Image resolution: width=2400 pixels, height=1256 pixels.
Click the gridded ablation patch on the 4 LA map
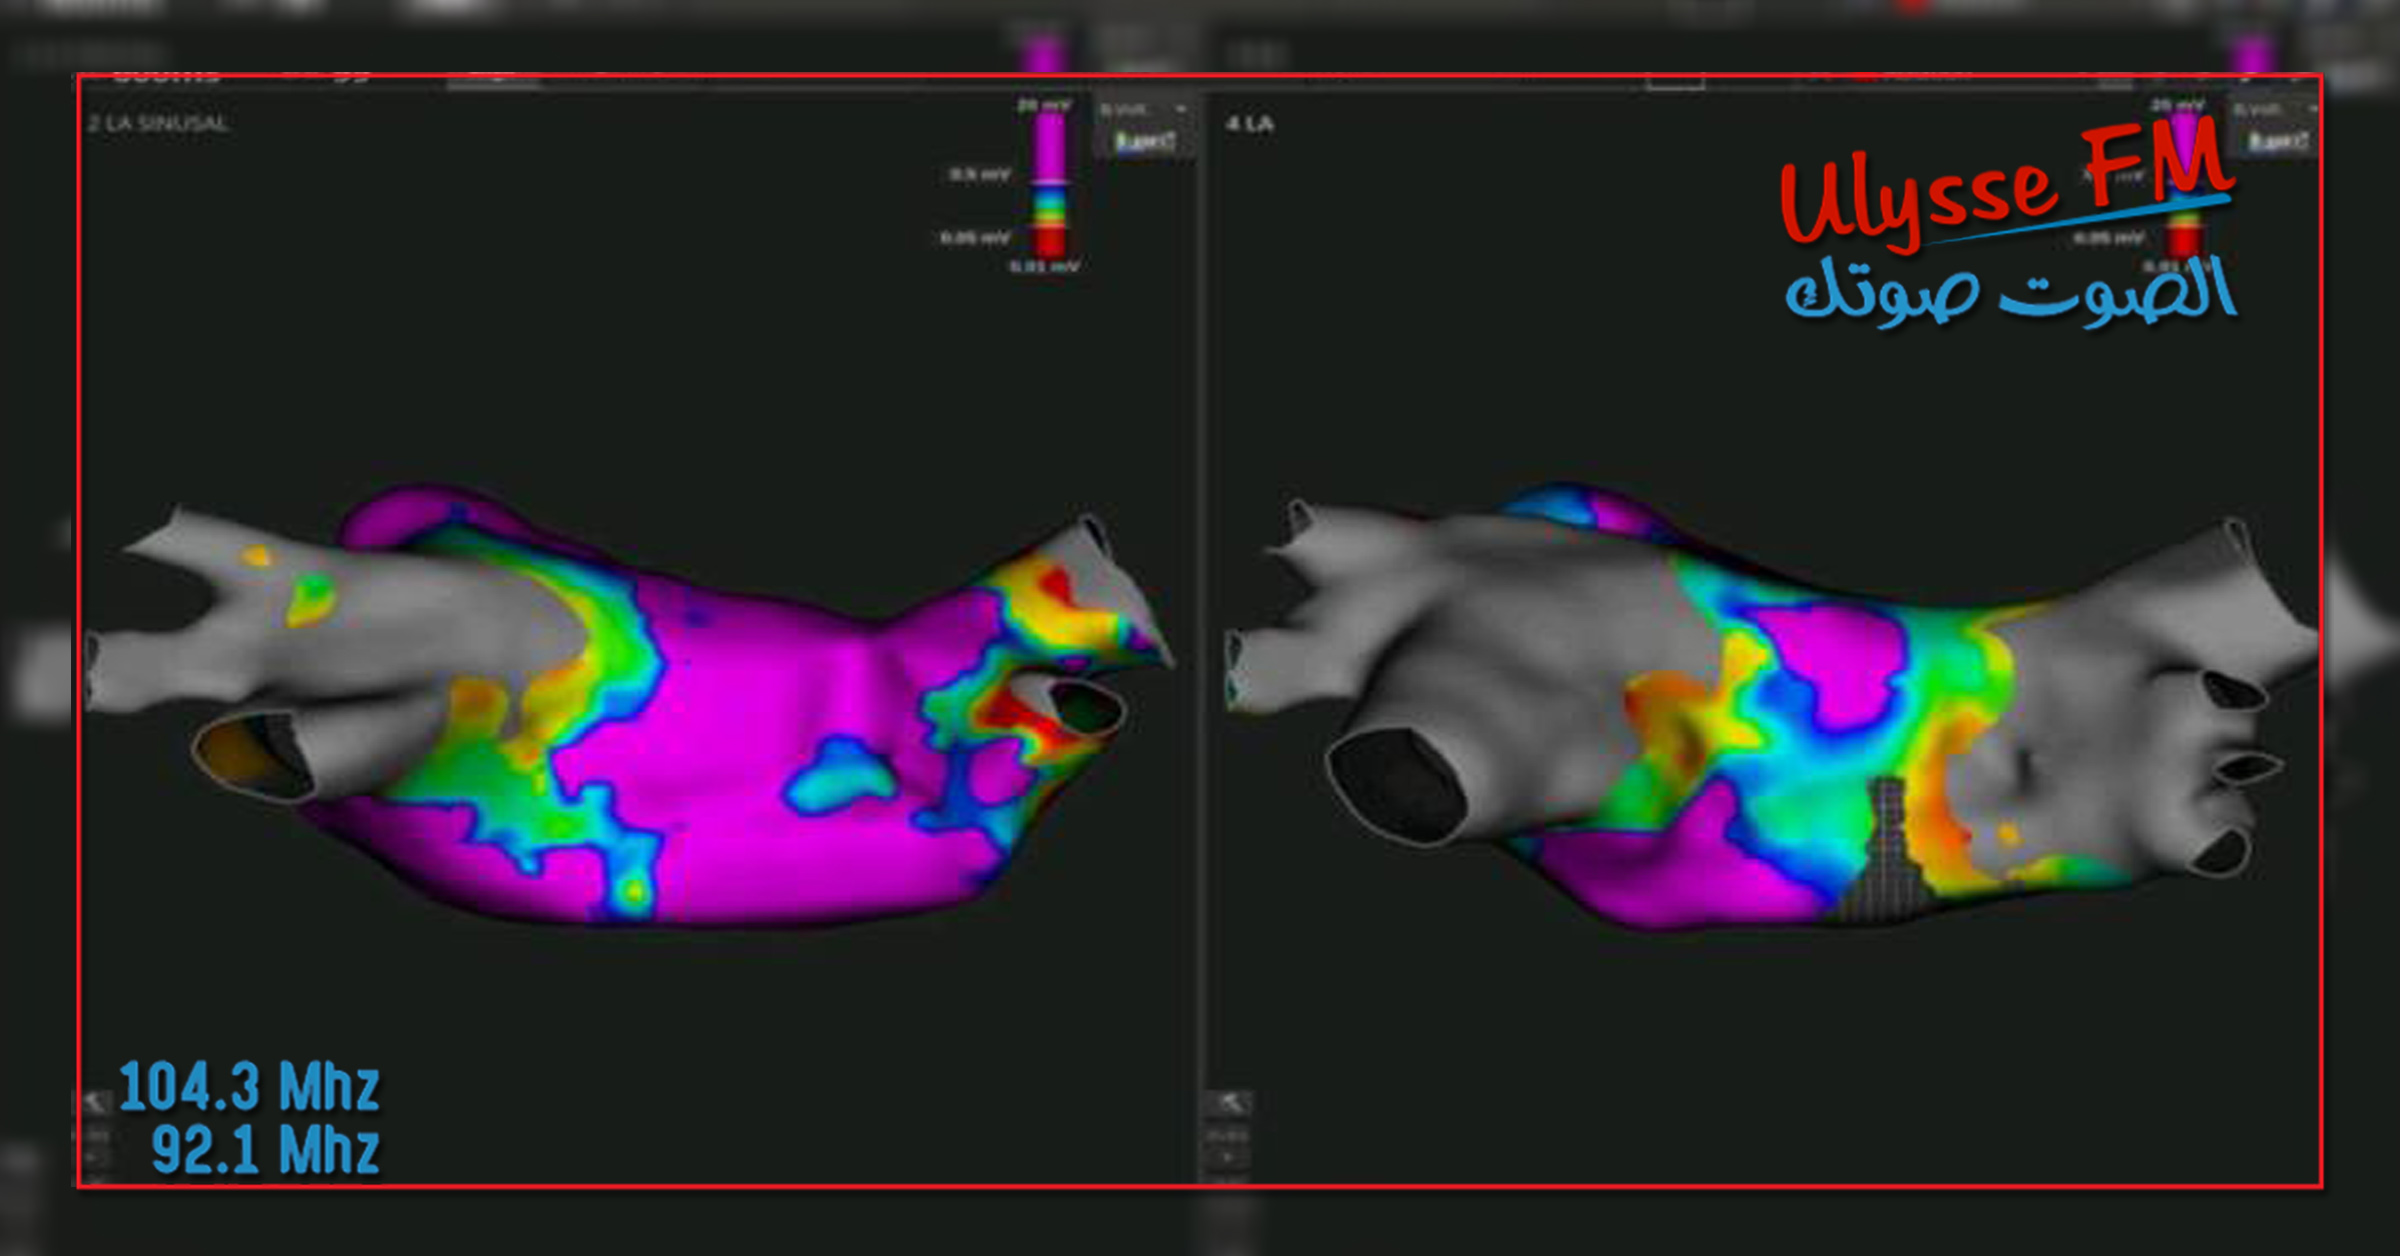[1890, 850]
